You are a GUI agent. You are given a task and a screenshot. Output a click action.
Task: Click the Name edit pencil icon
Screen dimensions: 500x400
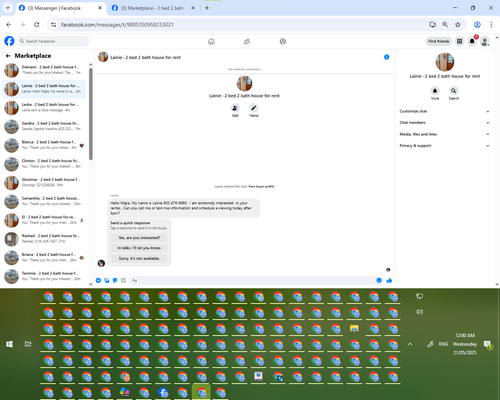point(254,108)
